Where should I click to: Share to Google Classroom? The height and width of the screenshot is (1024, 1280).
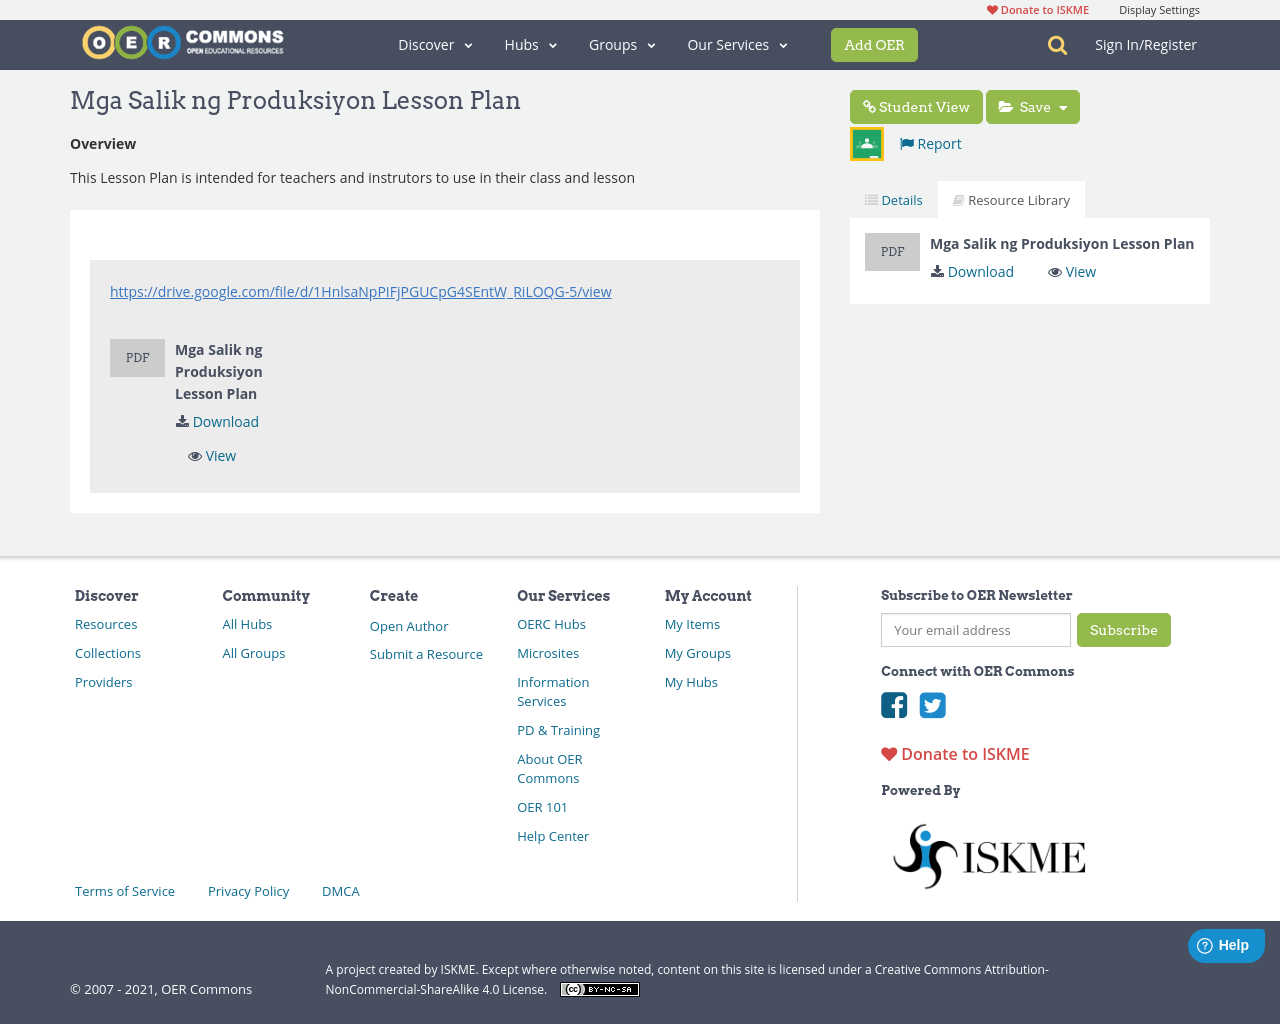pos(866,143)
